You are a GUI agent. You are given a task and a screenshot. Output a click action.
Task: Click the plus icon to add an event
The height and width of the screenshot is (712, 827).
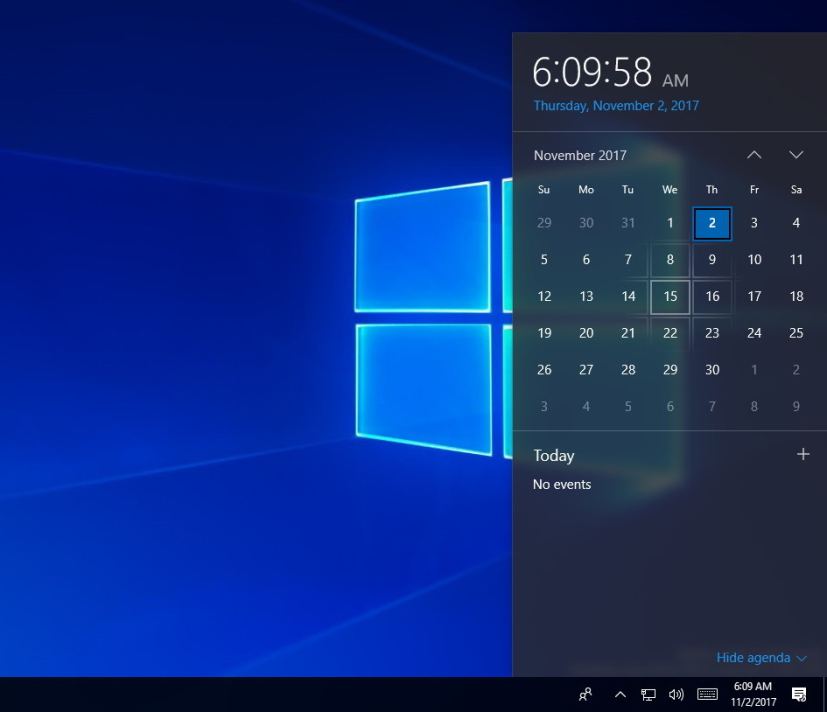click(803, 454)
